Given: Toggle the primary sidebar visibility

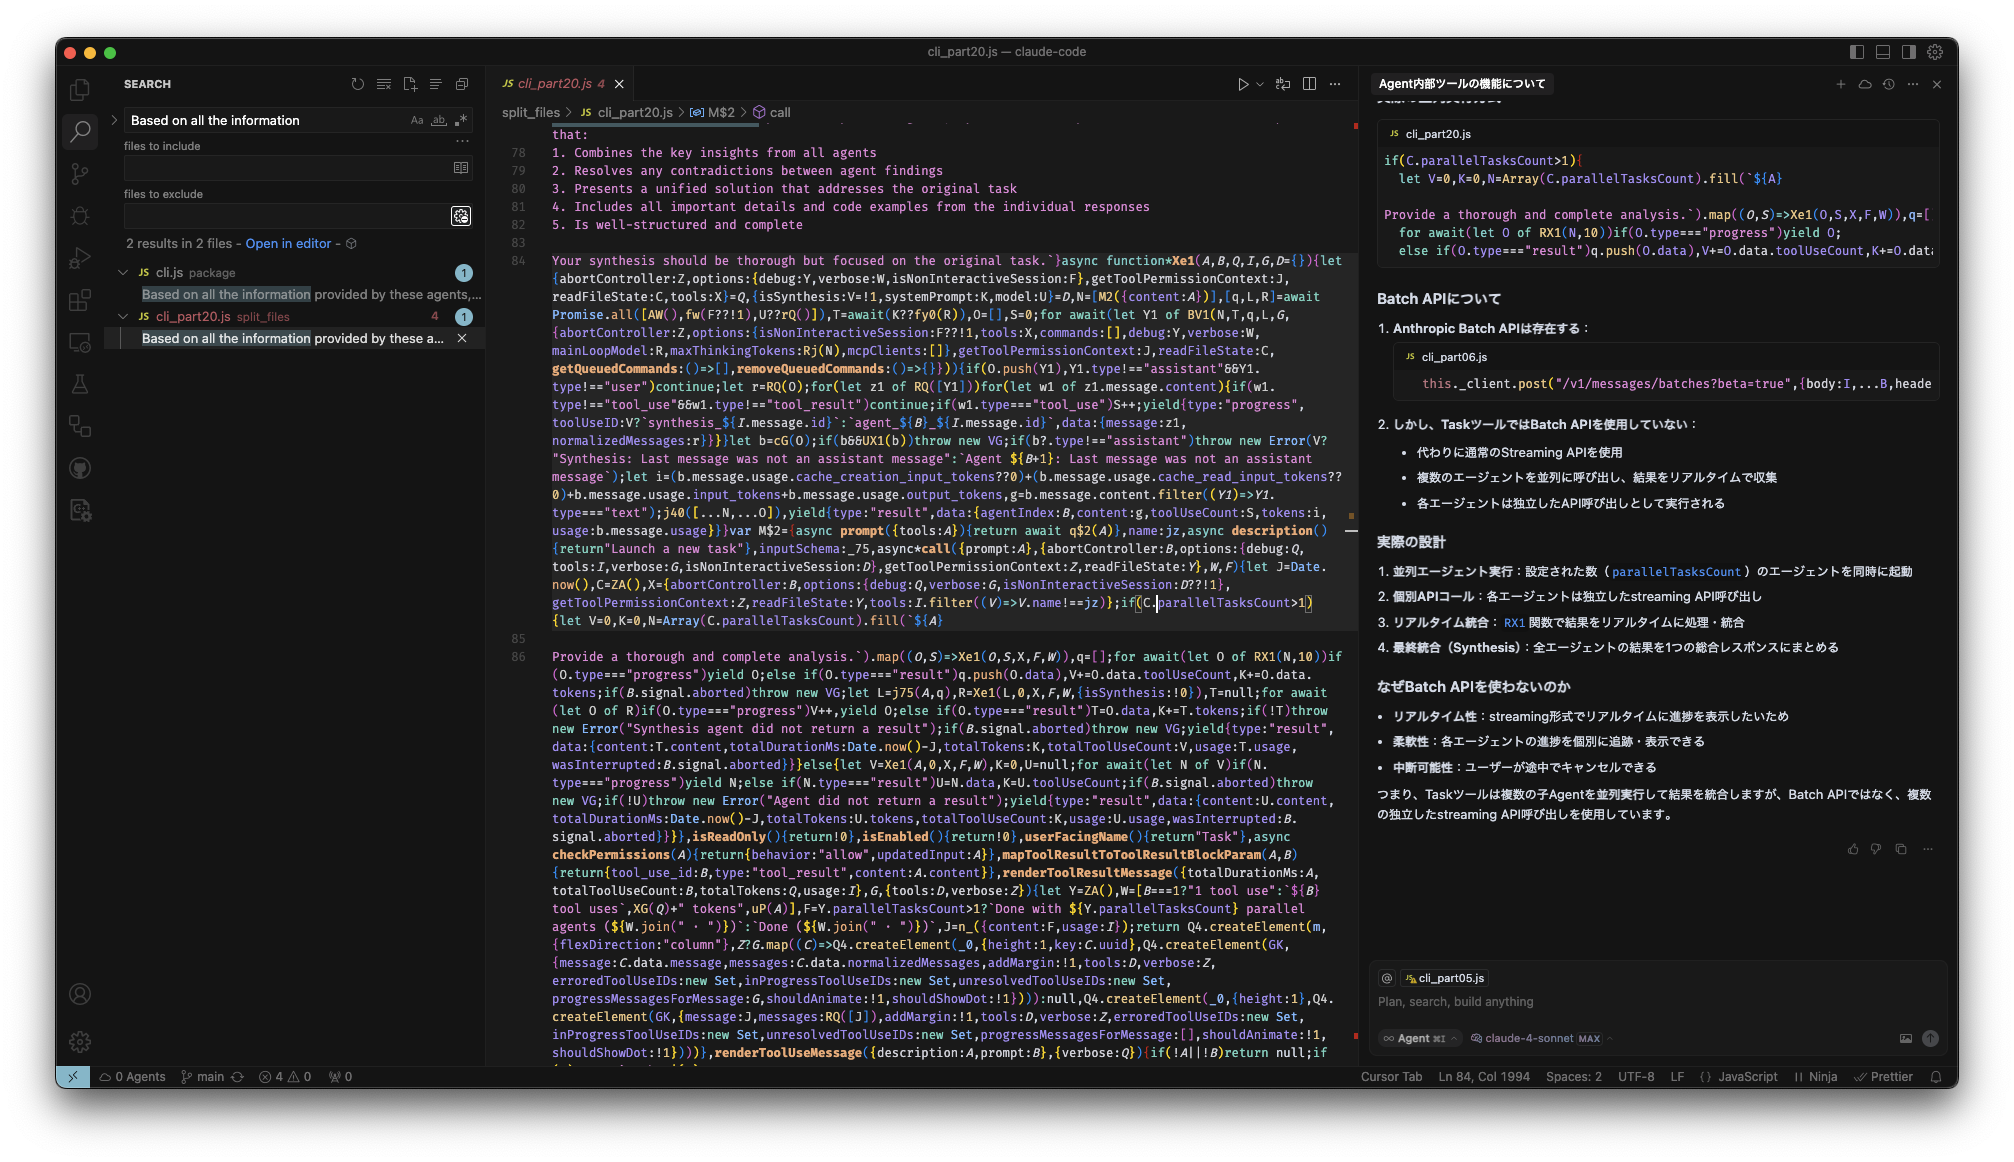Looking at the screenshot, I should 1857,52.
